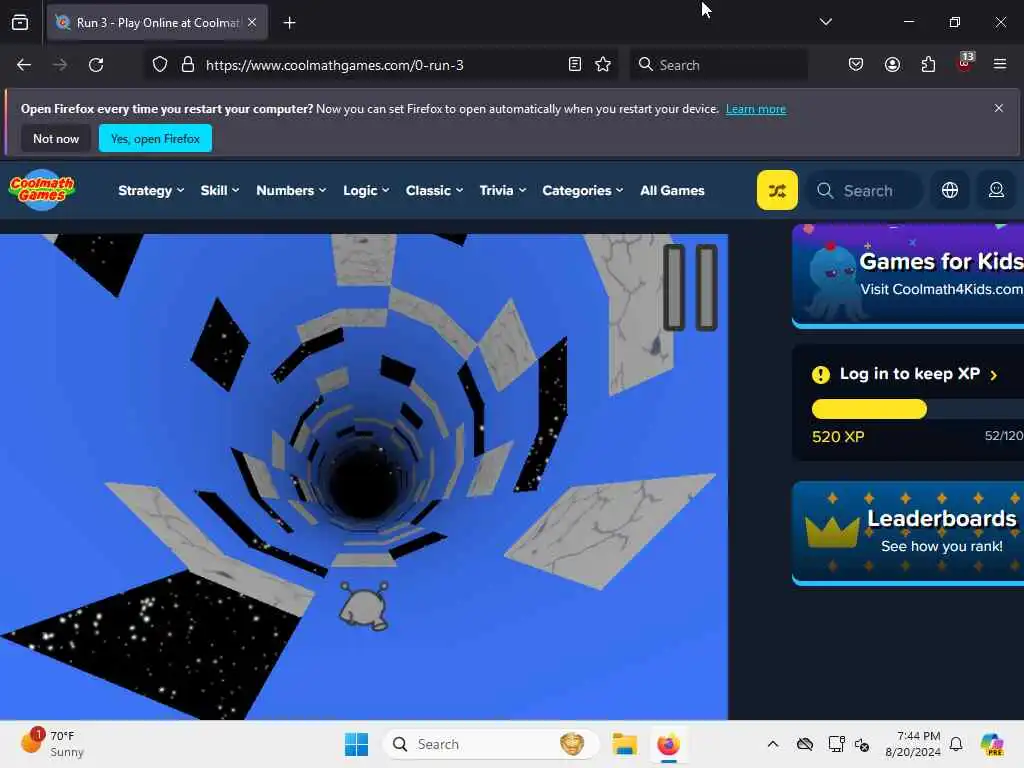1024x768 pixels.
Task: Click the Not now button
Action: coord(56,138)
